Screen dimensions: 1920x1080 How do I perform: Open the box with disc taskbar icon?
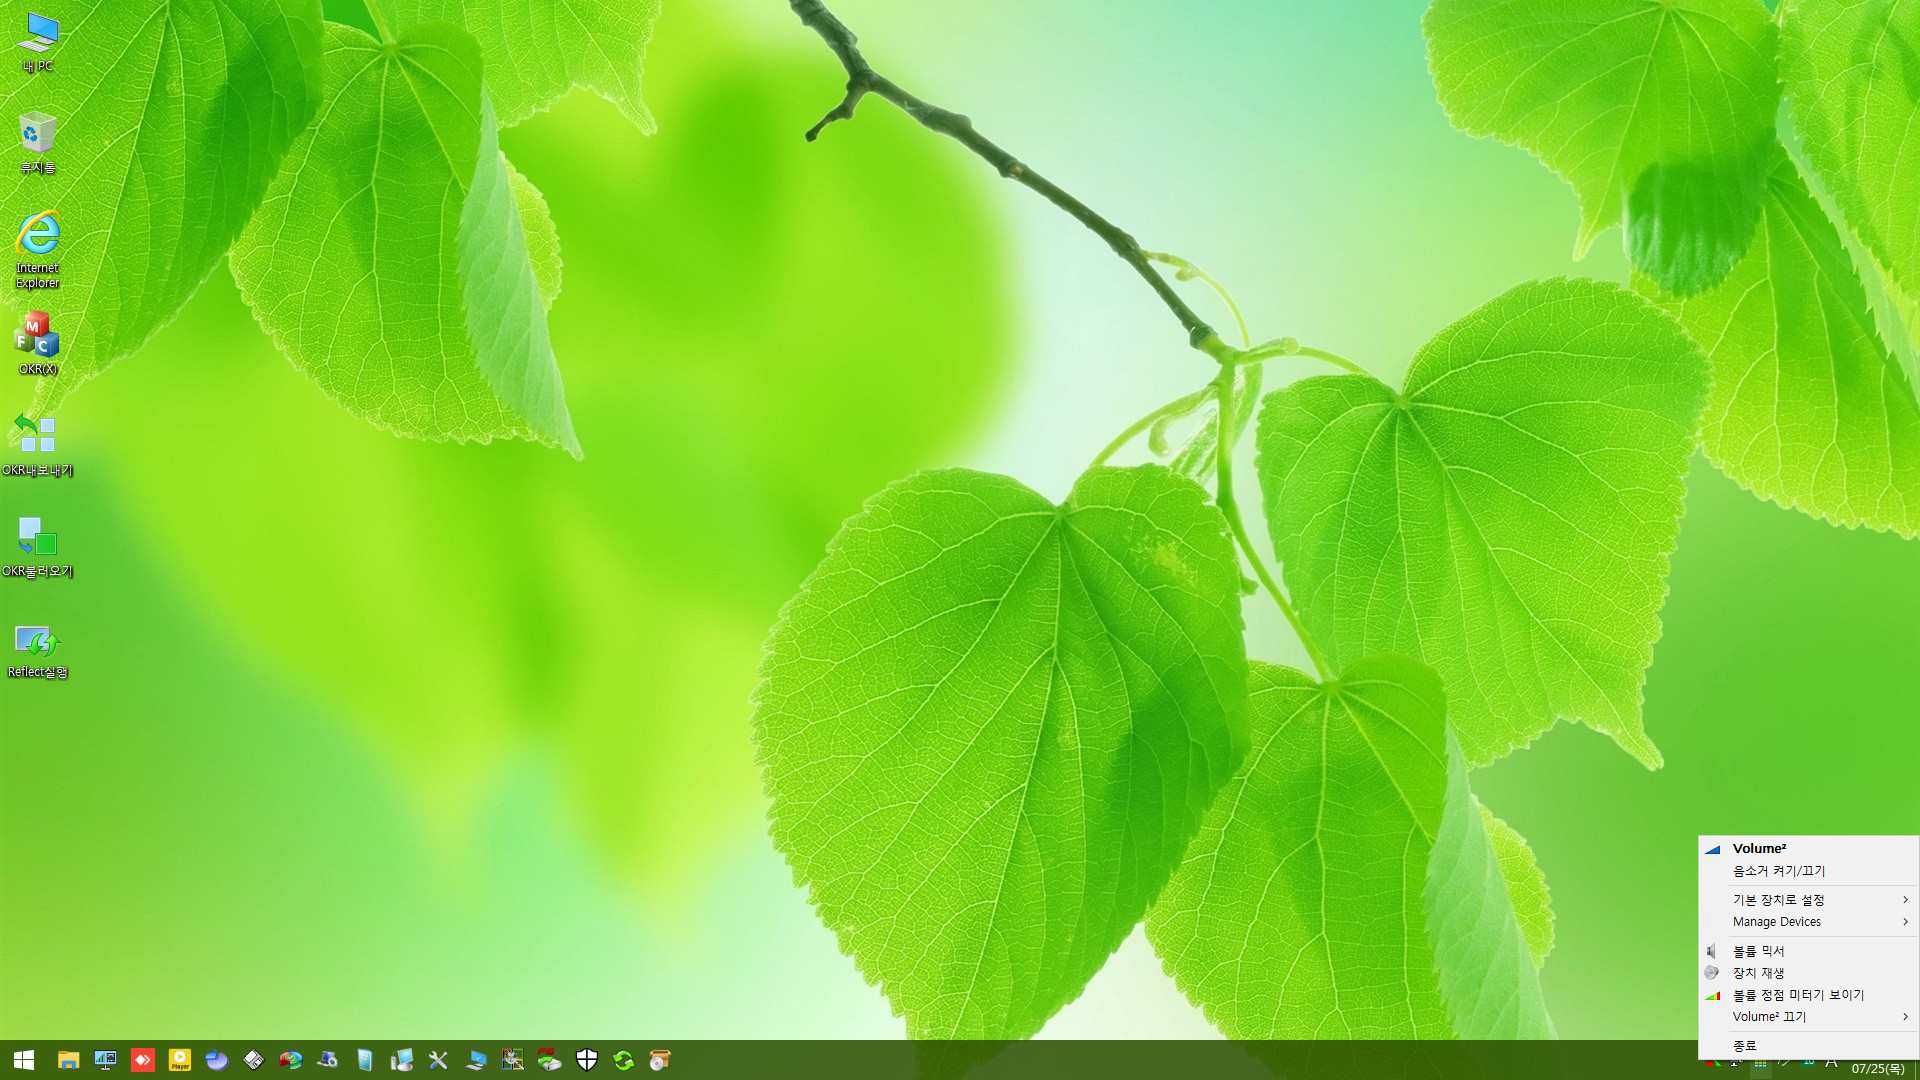(660, 1060)
